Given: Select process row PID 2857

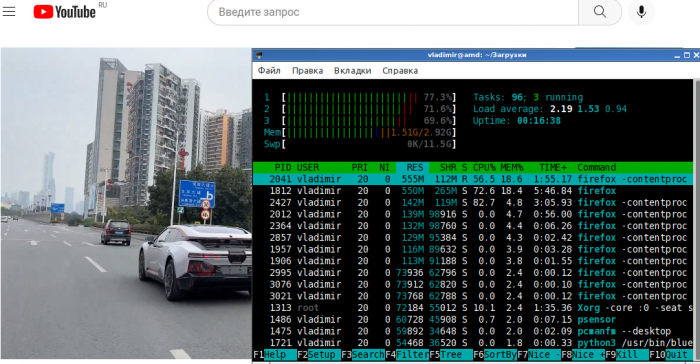Looking at the screenshot, I should (x=473, y=238).
